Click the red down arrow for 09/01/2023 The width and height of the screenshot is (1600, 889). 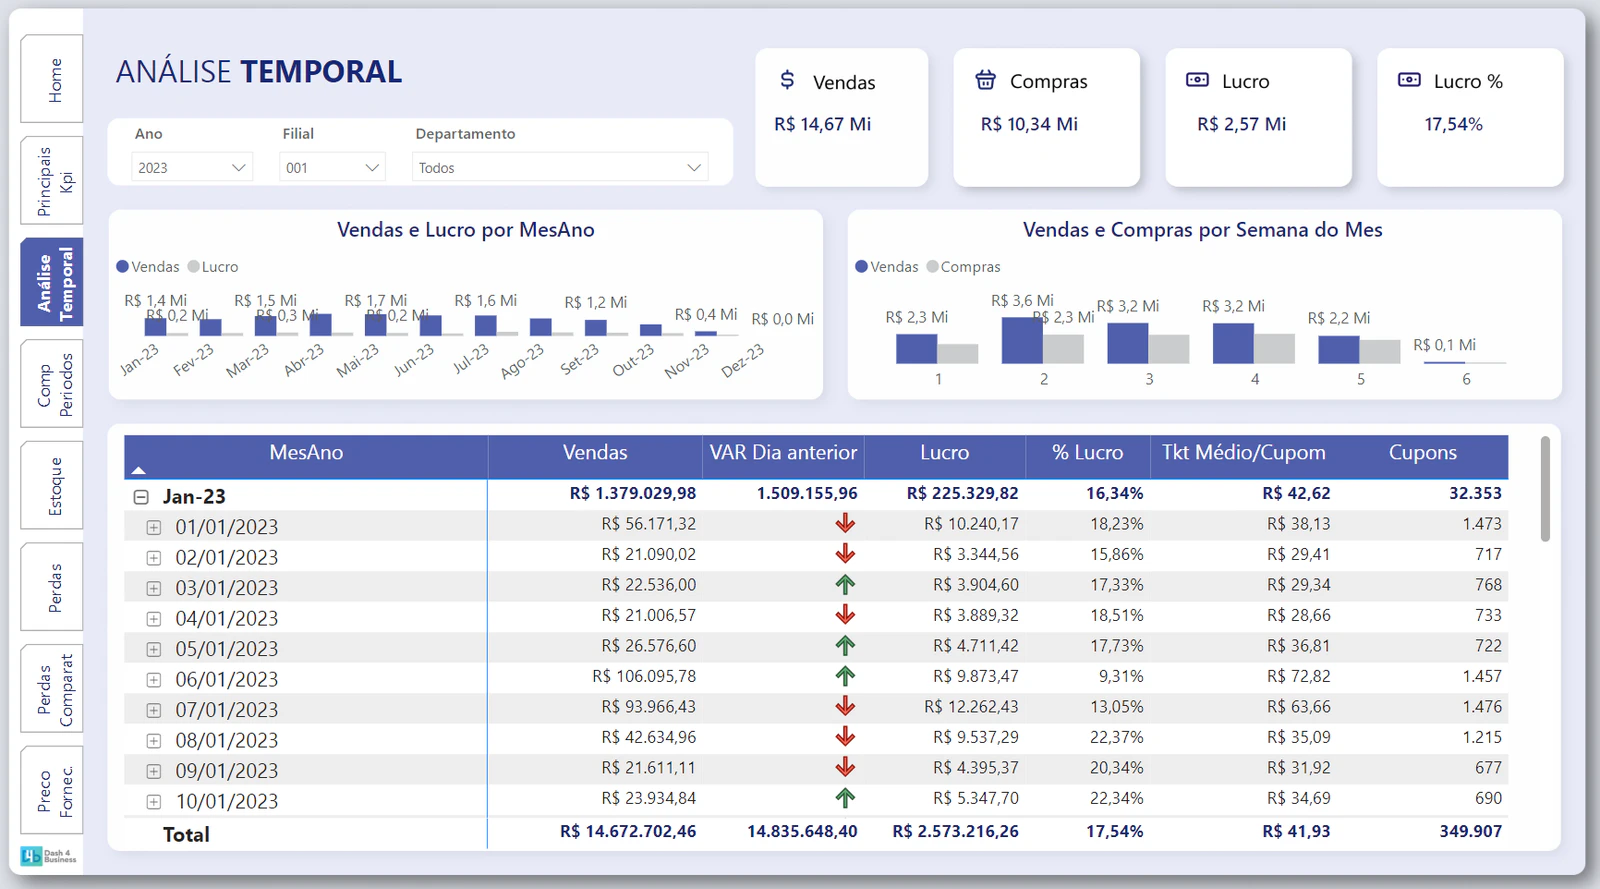(x=845, y=767)
